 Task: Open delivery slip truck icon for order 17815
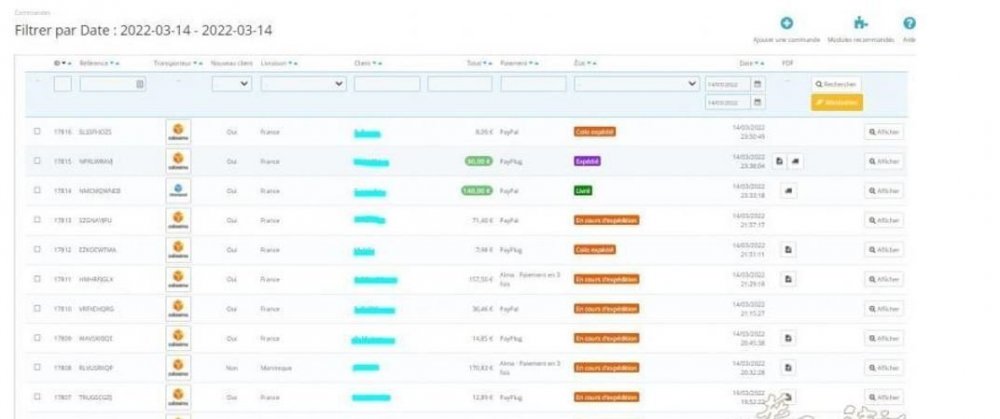pos(795,161)
